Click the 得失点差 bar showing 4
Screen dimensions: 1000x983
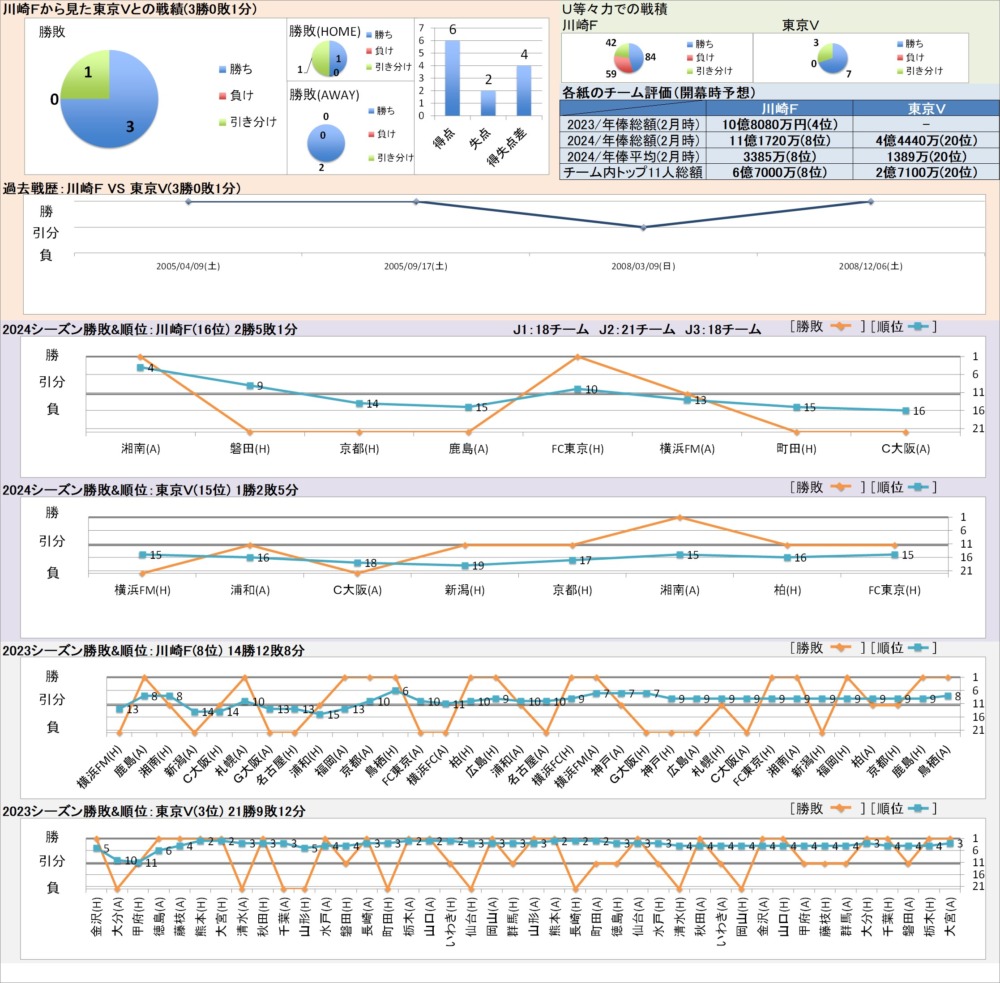[524, 91]
